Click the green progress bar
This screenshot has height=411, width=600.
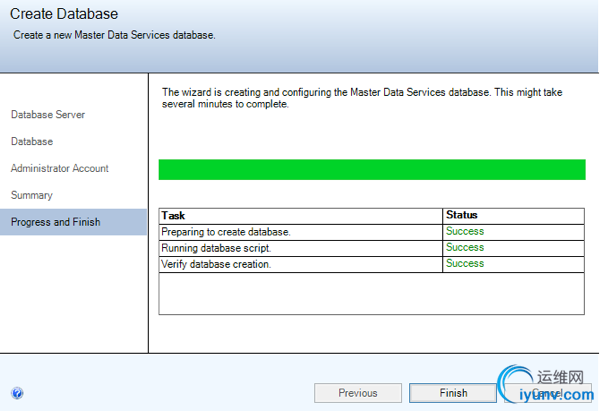[x=372, y=170]
